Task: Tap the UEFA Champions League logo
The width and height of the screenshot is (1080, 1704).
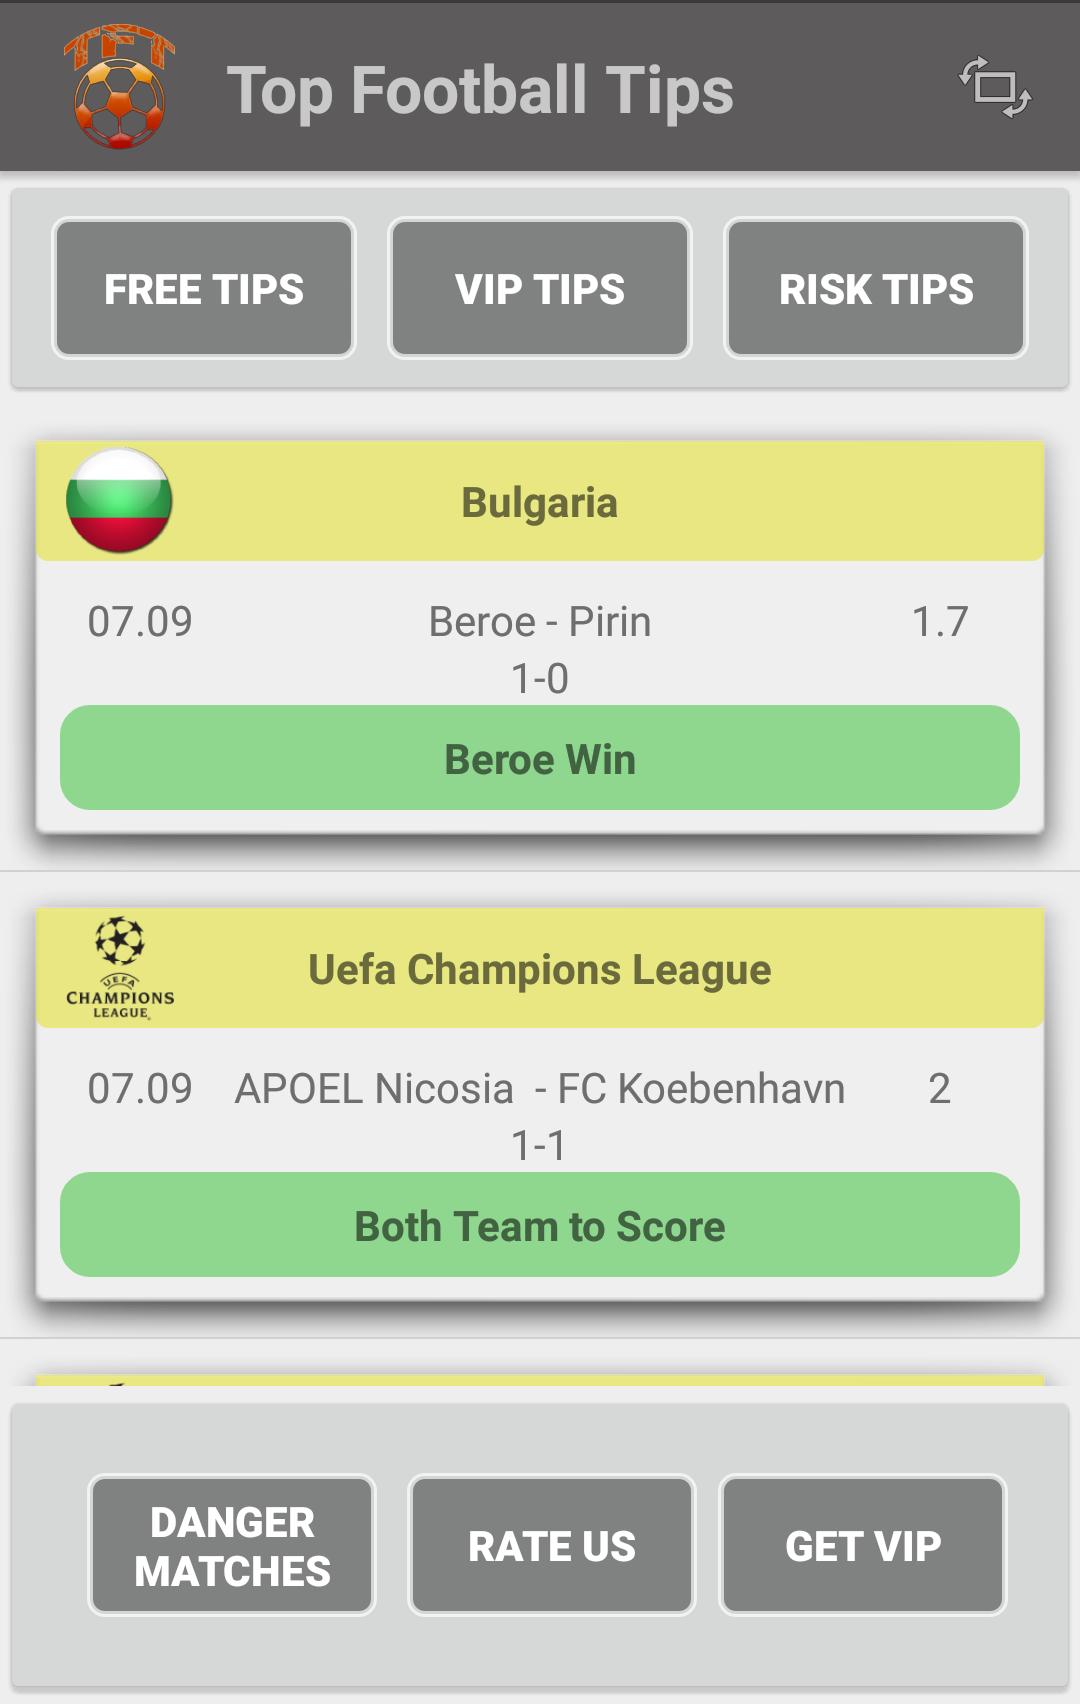Action: click(120, 968)
